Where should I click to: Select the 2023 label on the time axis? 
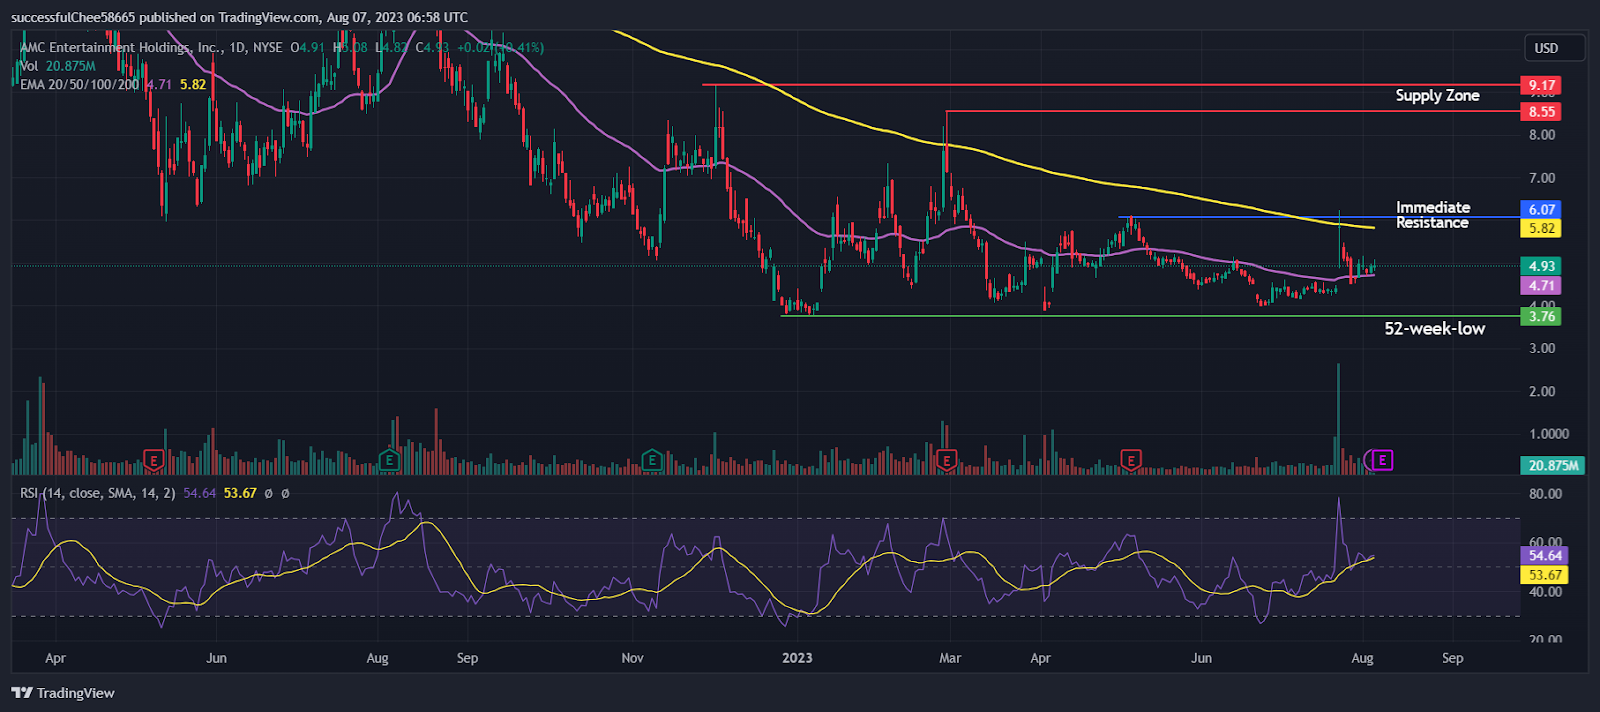tap(797, 658)
